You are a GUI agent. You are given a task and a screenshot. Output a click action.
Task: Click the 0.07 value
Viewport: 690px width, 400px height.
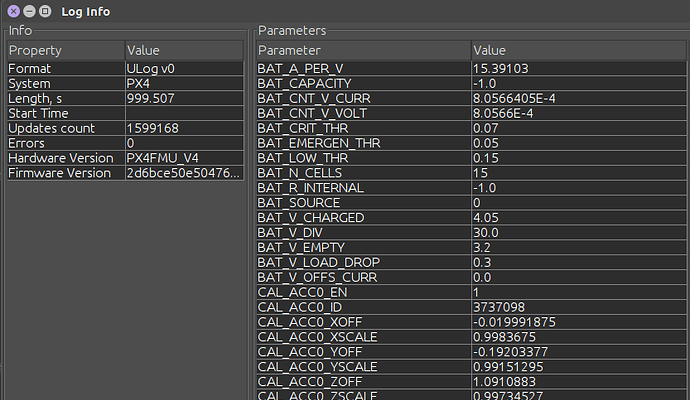(x=579, y=128)
